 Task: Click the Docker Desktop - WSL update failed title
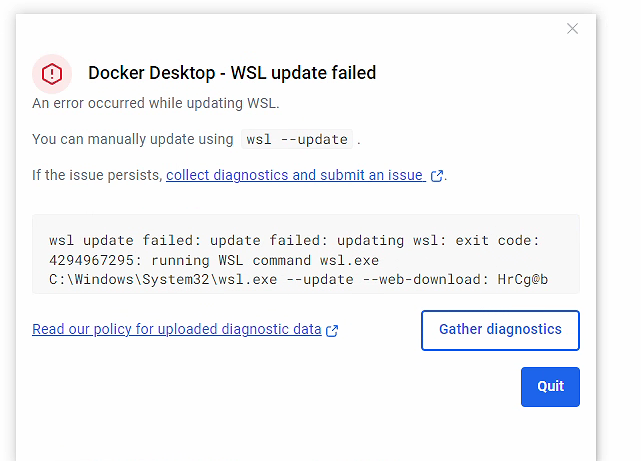232,73
